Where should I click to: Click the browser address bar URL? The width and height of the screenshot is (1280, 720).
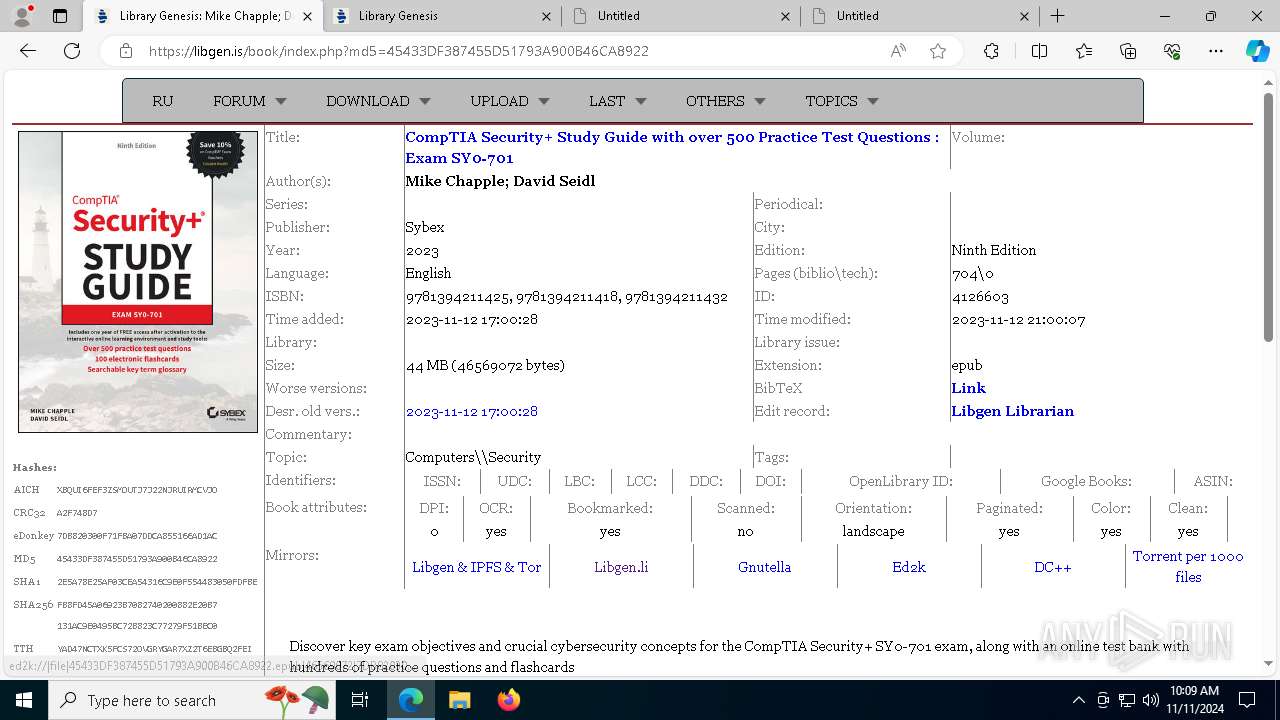pyautogui.click(x=398, y=51)
